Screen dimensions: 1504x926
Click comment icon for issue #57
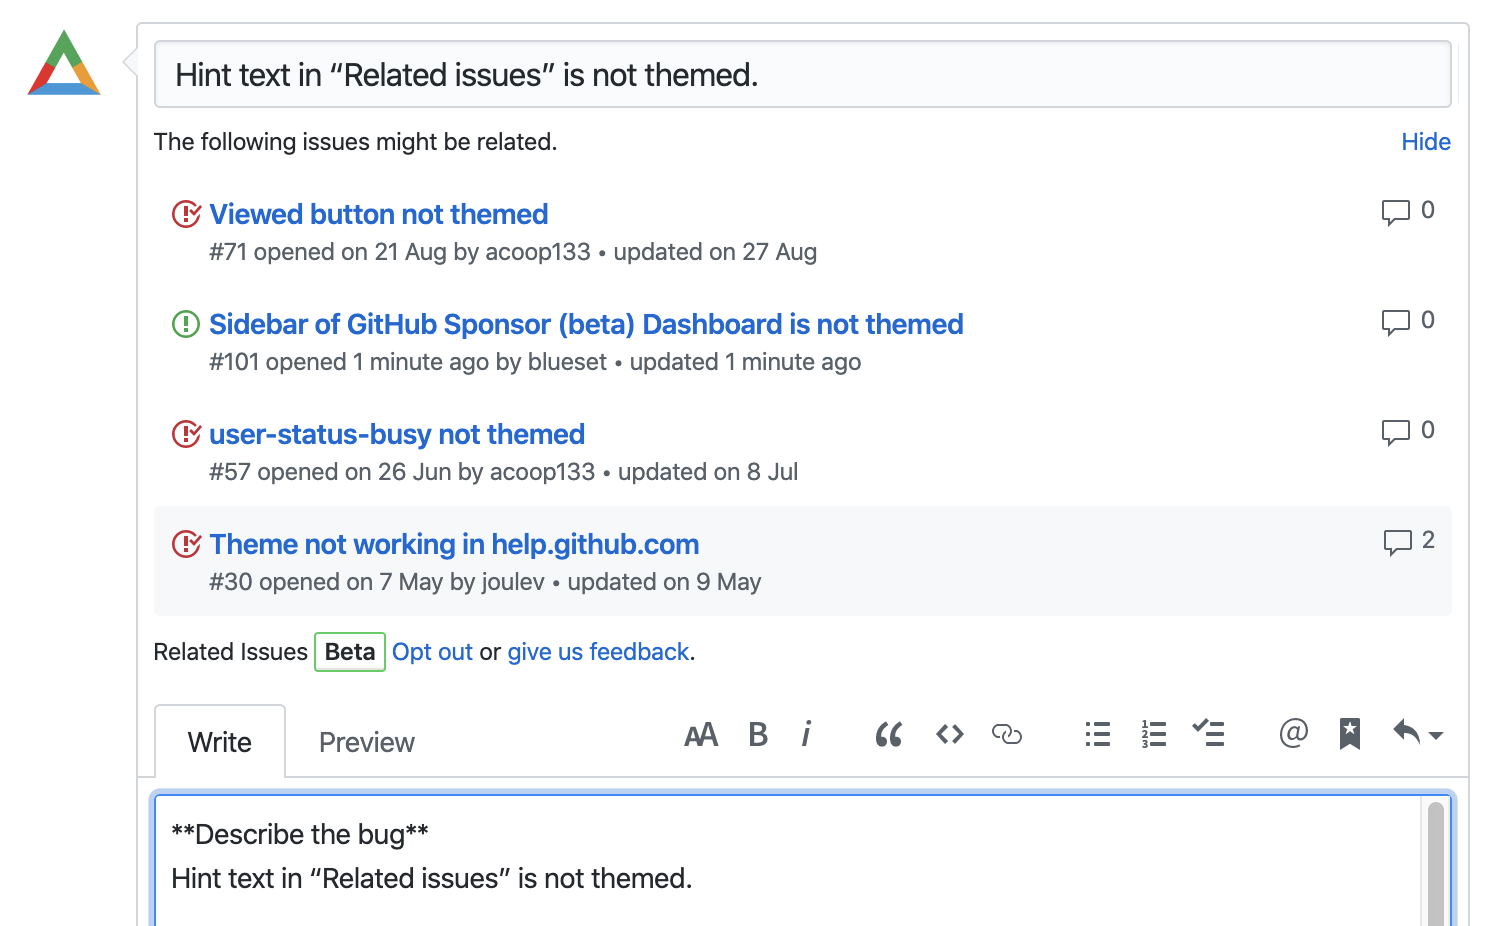(x=1396, y=432)
